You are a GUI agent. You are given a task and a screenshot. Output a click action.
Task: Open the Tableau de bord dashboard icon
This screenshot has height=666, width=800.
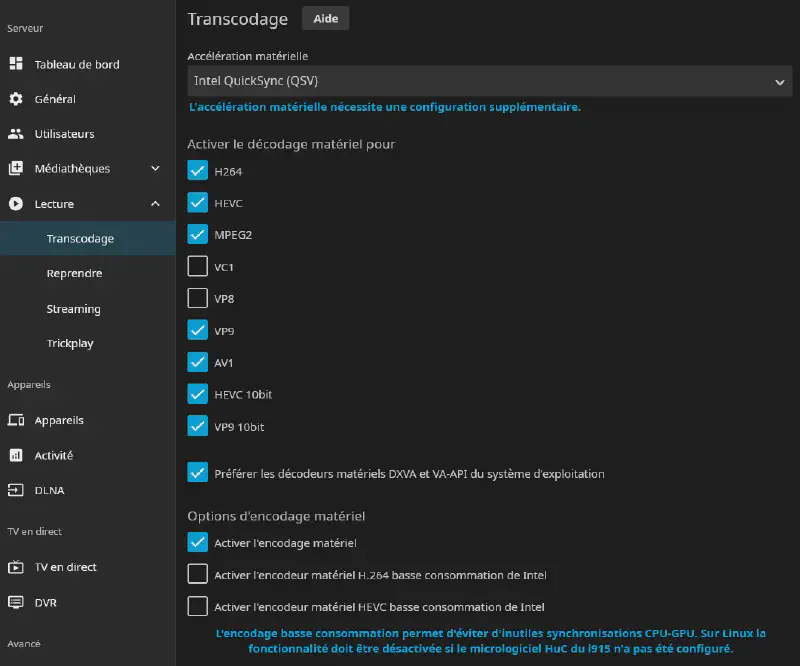pos(15,64)
